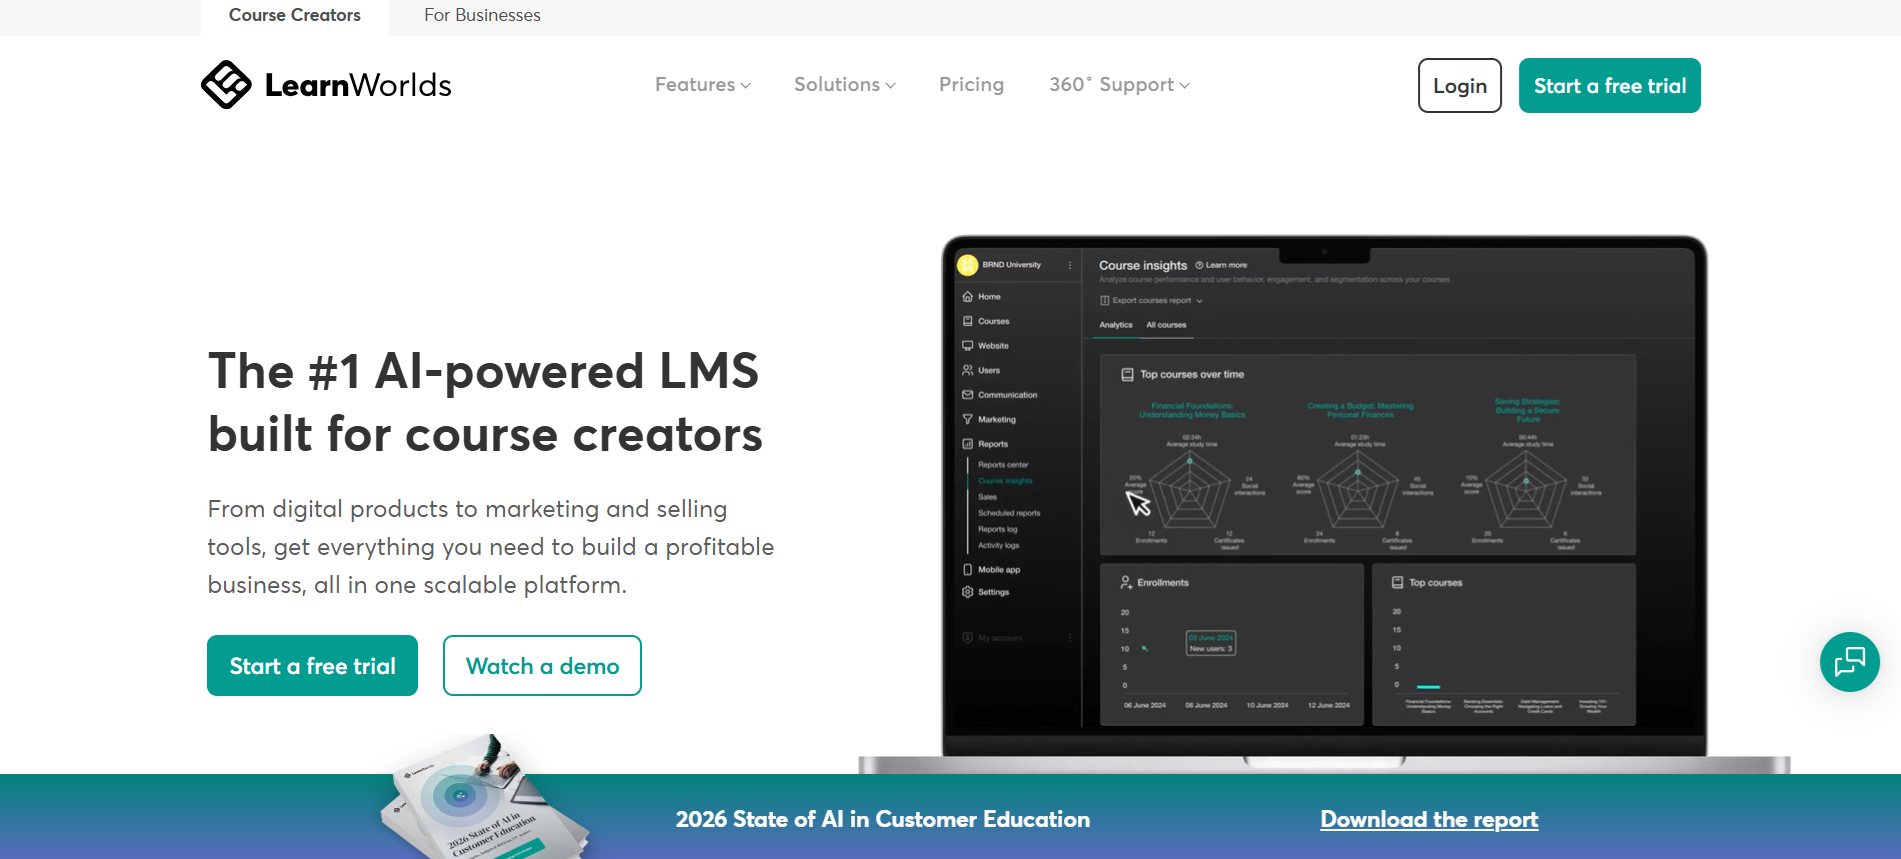1901x859 pixels.
Task: Click Download the report link
Action: pos(1429,820)
